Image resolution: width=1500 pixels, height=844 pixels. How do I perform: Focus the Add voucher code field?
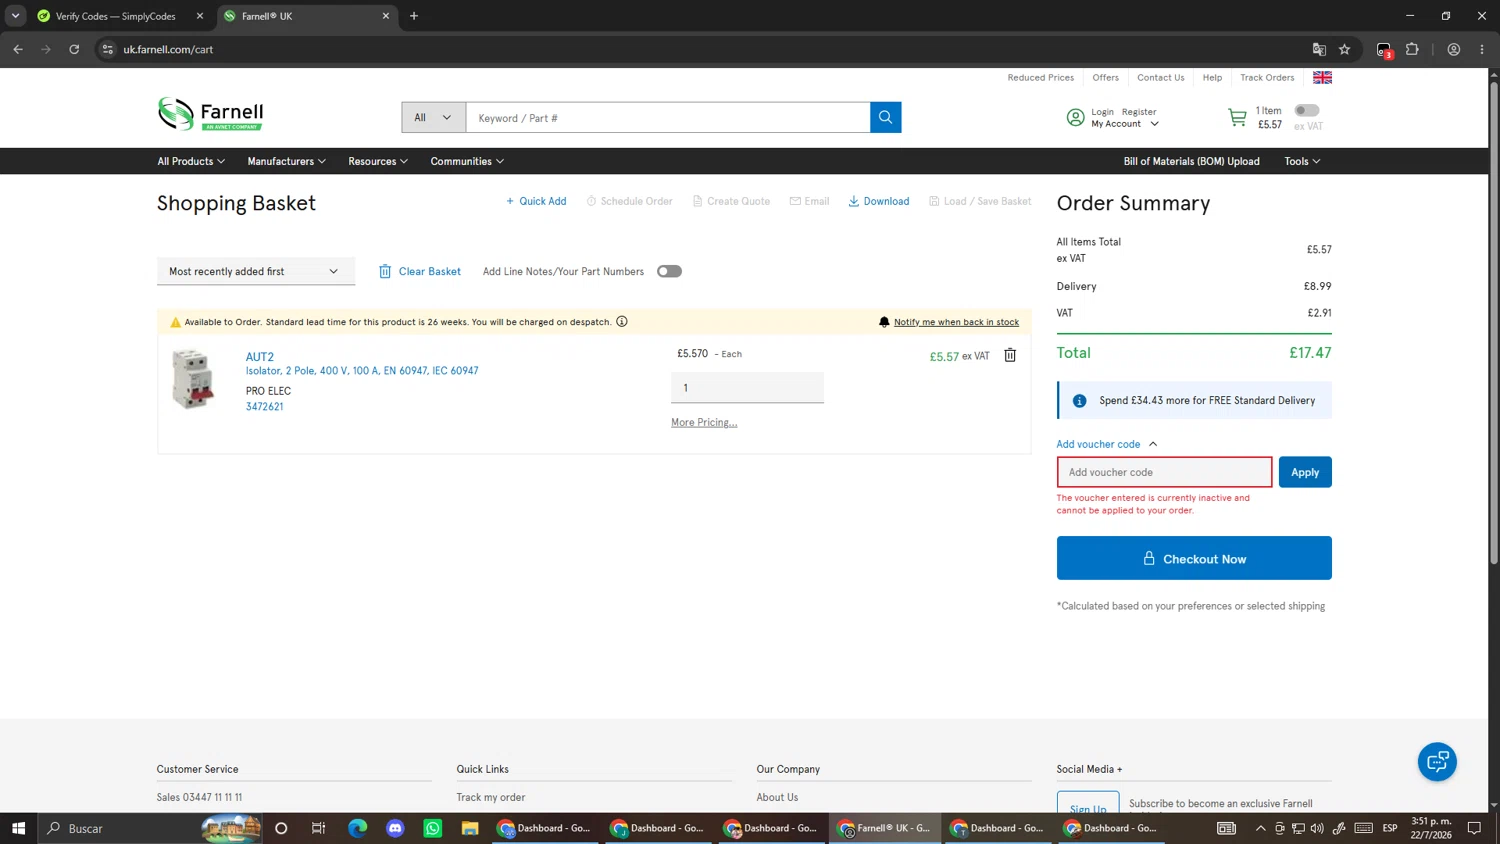(x=1164, y=472)
